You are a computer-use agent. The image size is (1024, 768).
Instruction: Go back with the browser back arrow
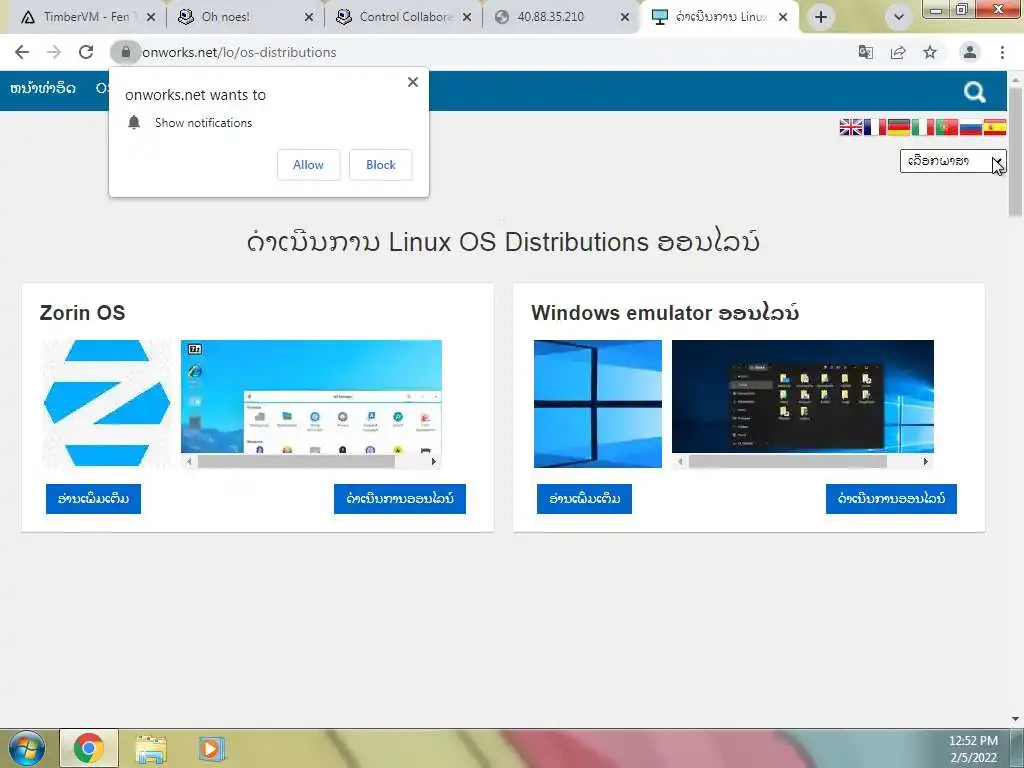(22, 52)
